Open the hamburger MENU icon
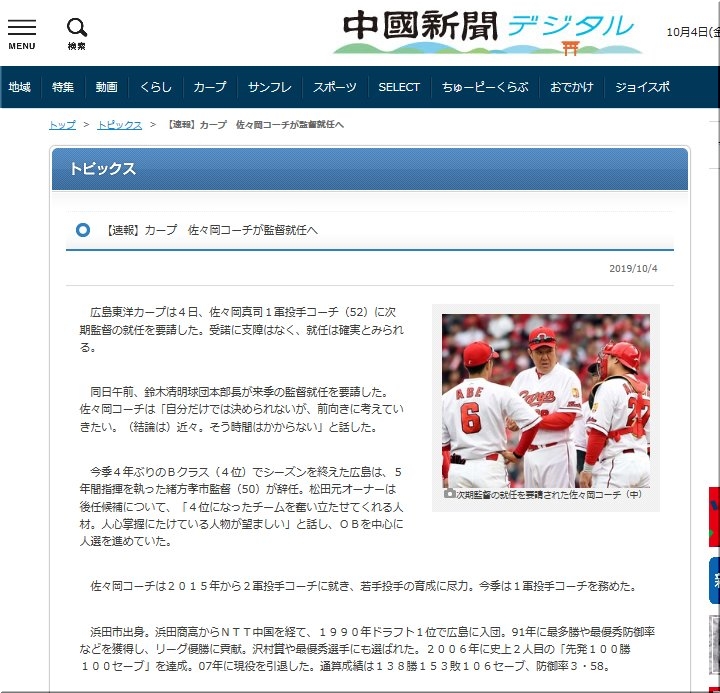 (x=22, y=33)
